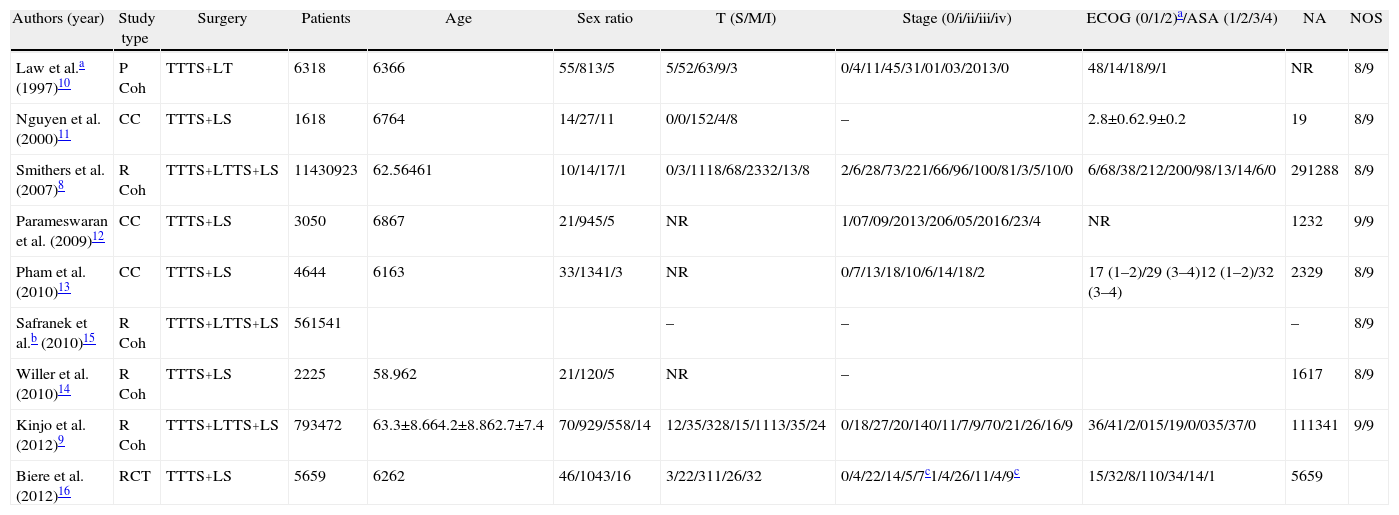This screenshot has height=515, width=1399.
Task: Select the "Sex ratio" column header
Action: (x=604, y=19)
